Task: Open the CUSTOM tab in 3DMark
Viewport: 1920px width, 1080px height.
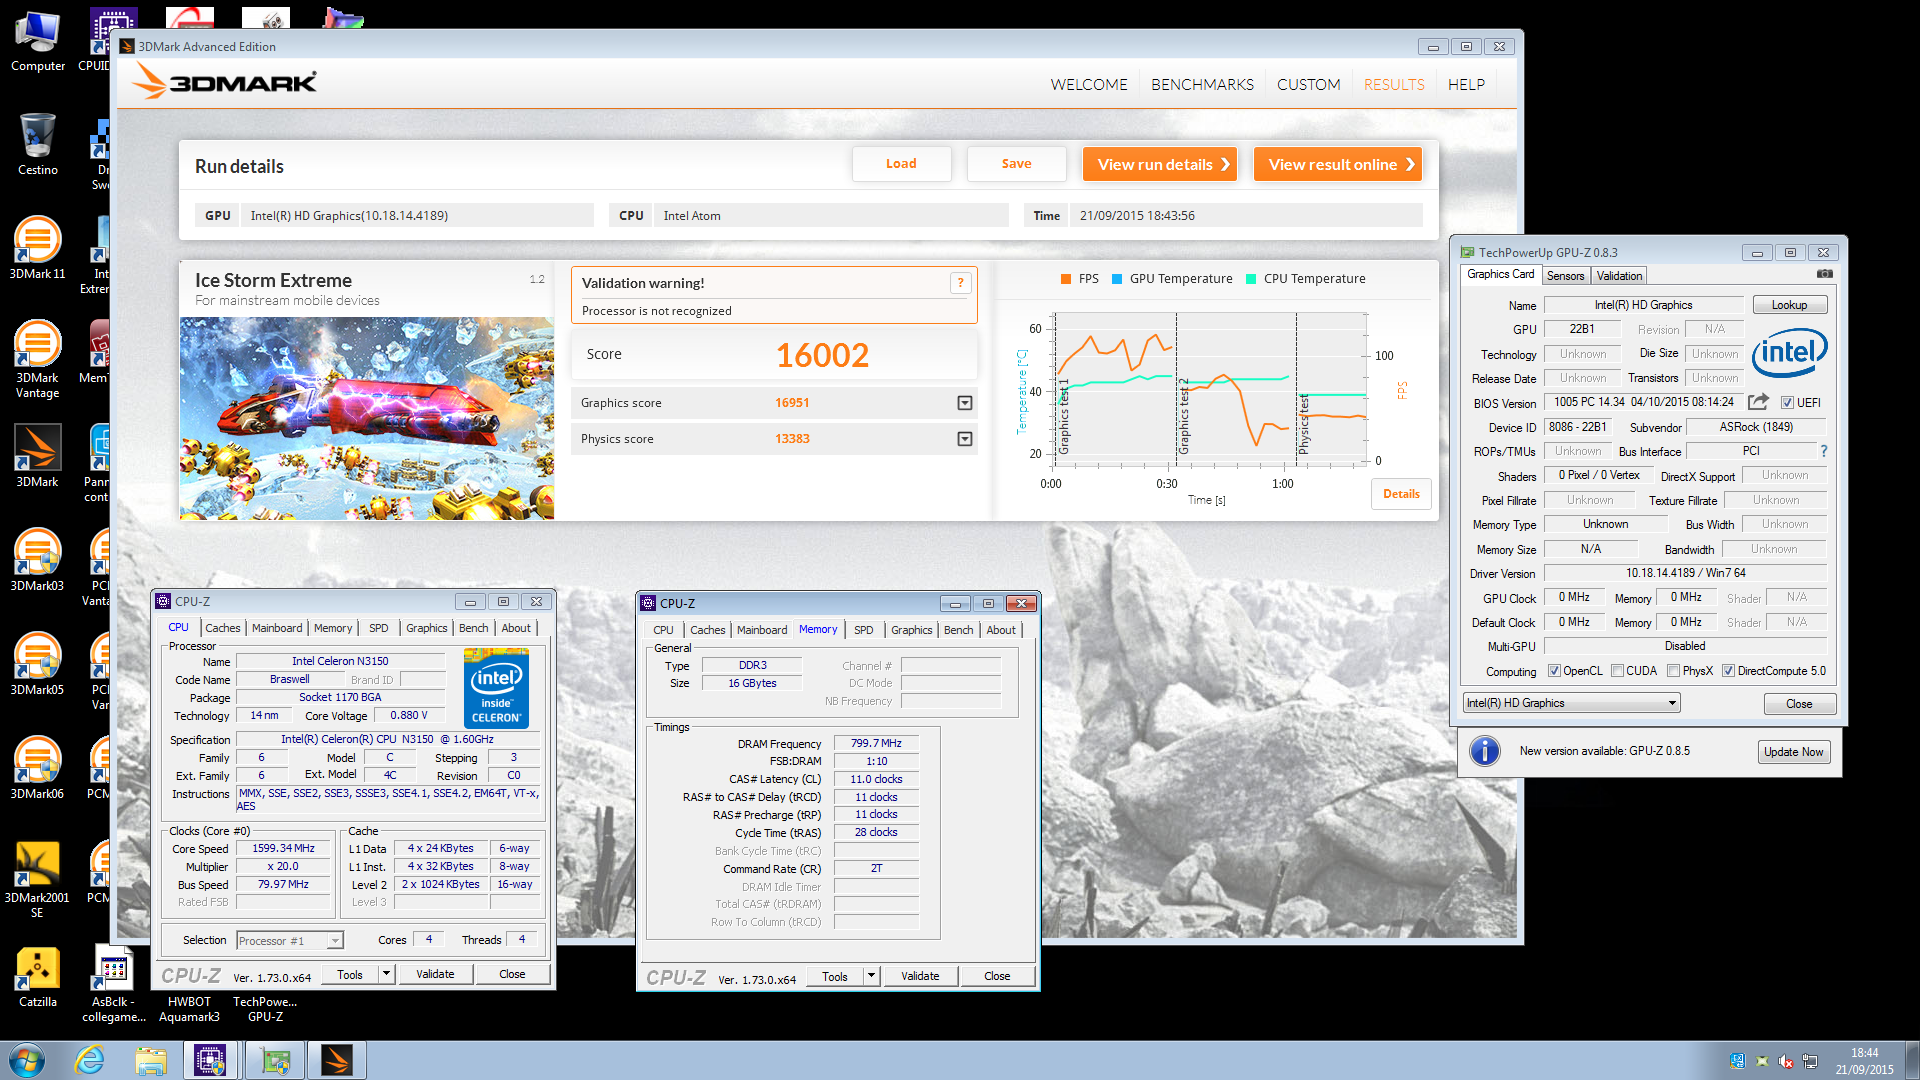Action: tap(1308, 85)
